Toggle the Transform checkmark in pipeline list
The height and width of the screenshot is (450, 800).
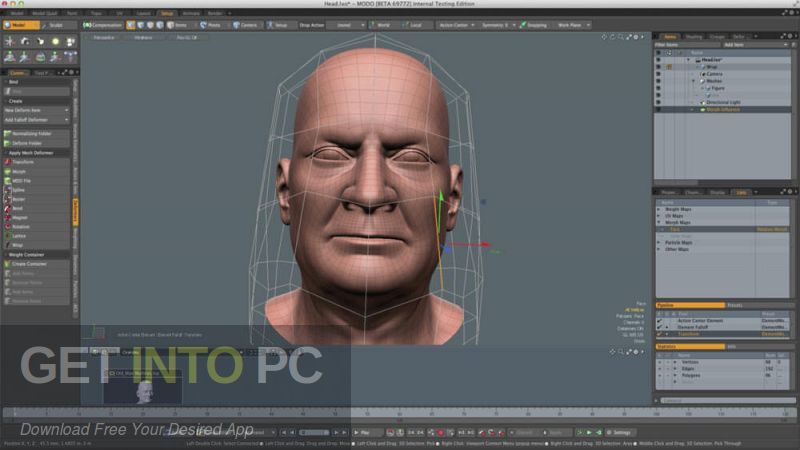(x=659, y=334)
